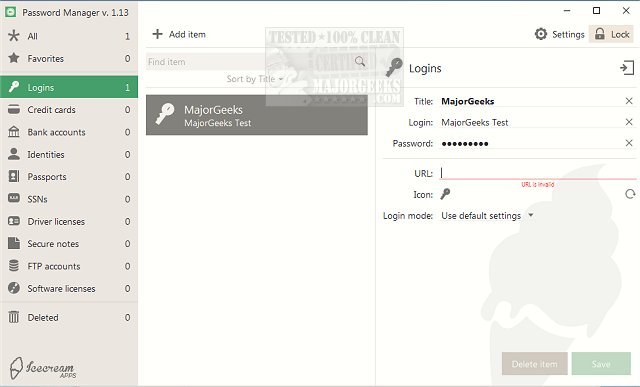Lock the password vault
Screen dimensions: 640x387
pos(611,34)
